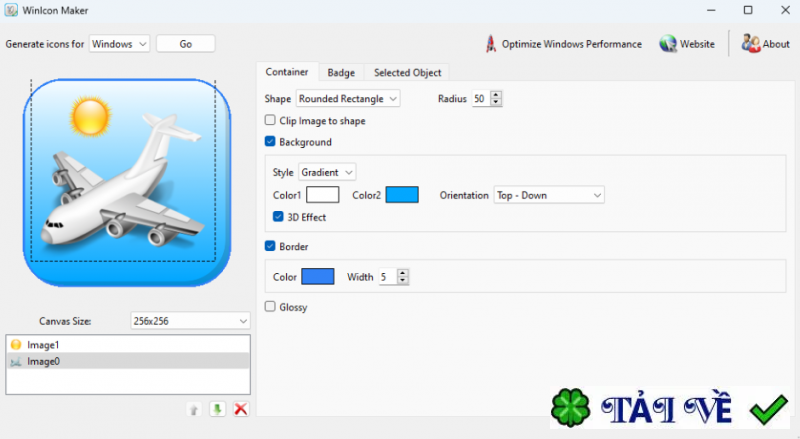The image size is (800, 439).
Task: Click Optimize Windows Performance link text
Action: 571,44
